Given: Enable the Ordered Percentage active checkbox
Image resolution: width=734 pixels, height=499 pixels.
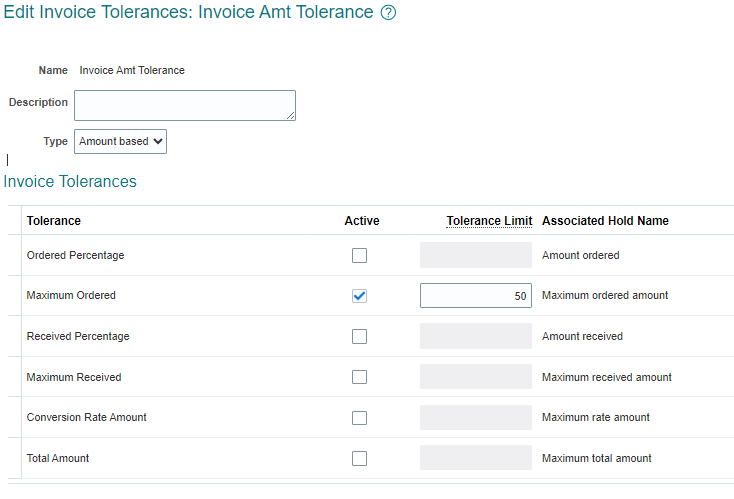Looking at the screenshot, I should (x=360, y=256).
